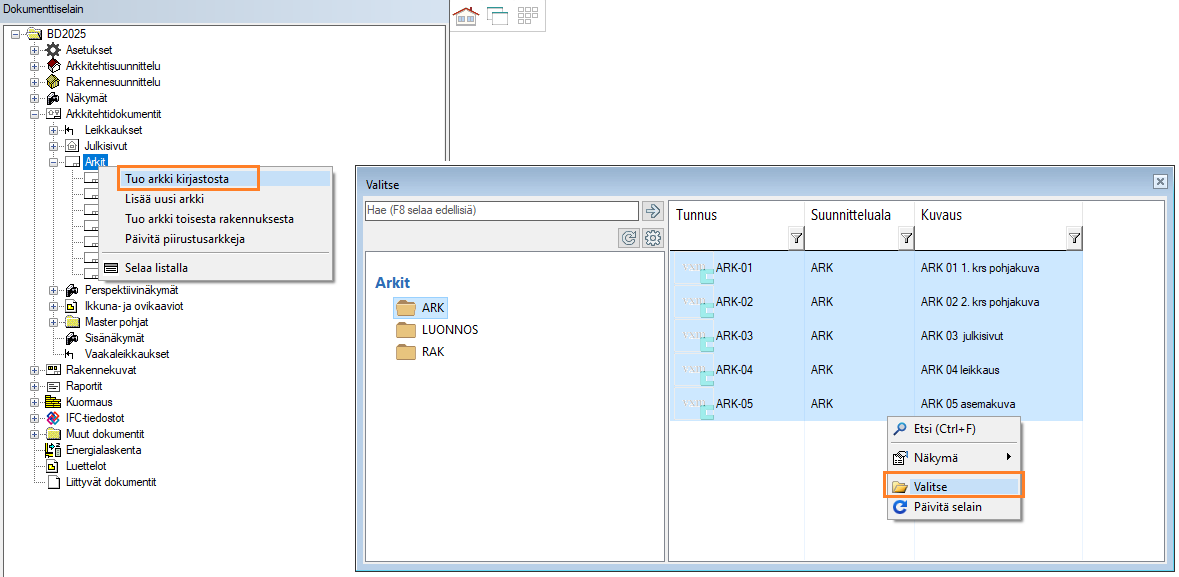Click the house model view icon

tap(465, 15)
